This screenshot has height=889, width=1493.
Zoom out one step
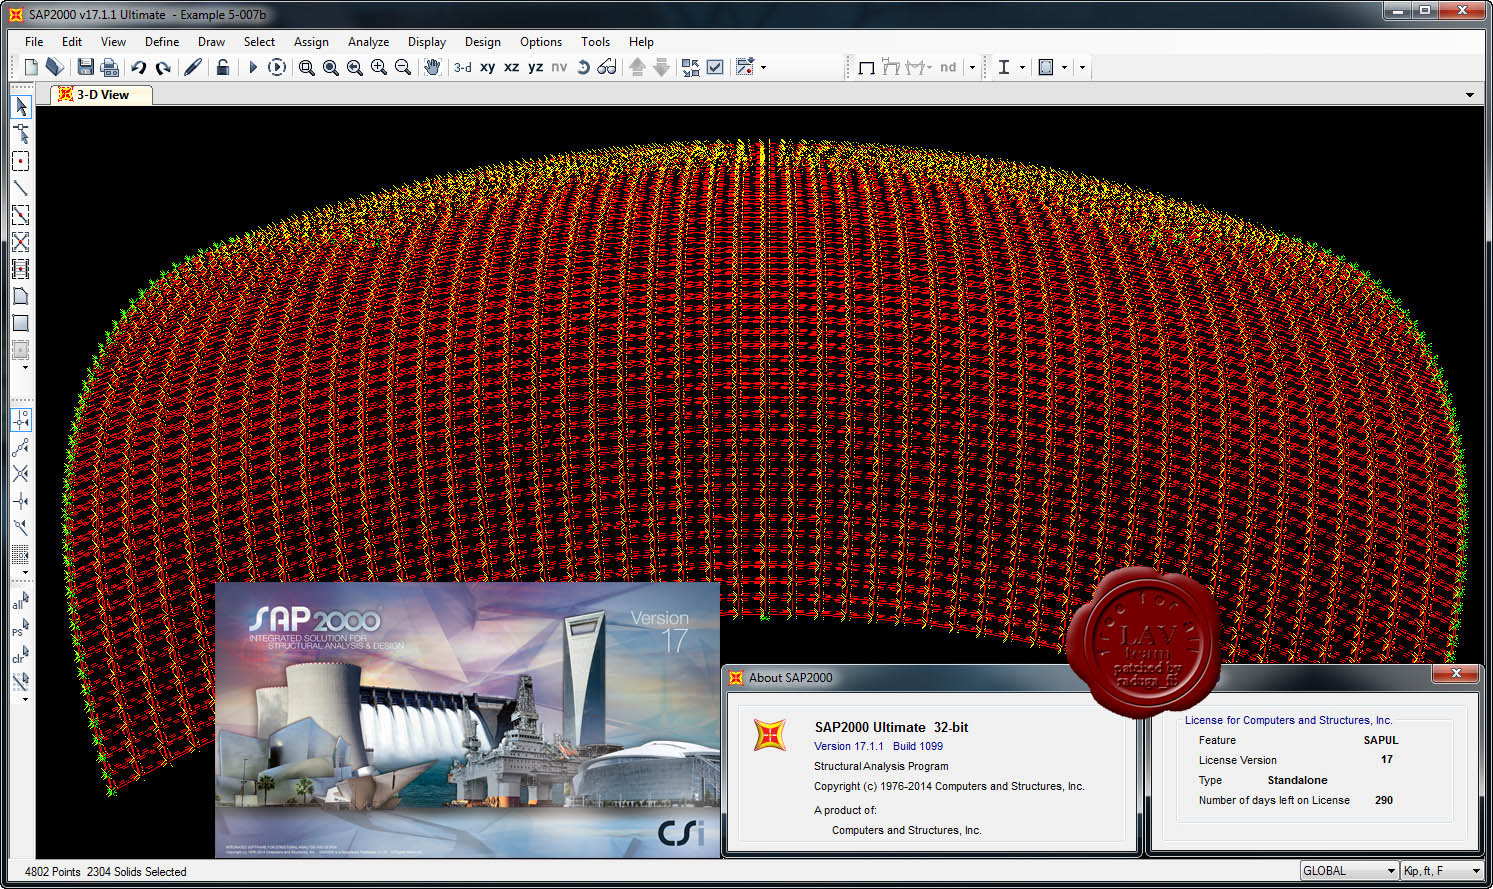403,67
